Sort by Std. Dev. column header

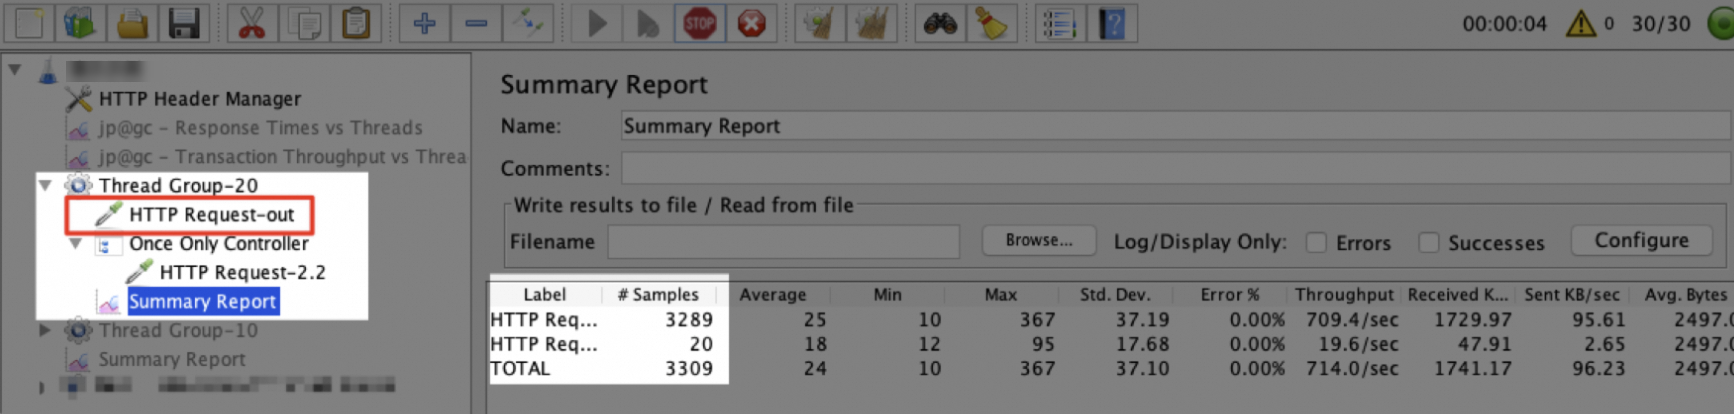point(1115,294)
